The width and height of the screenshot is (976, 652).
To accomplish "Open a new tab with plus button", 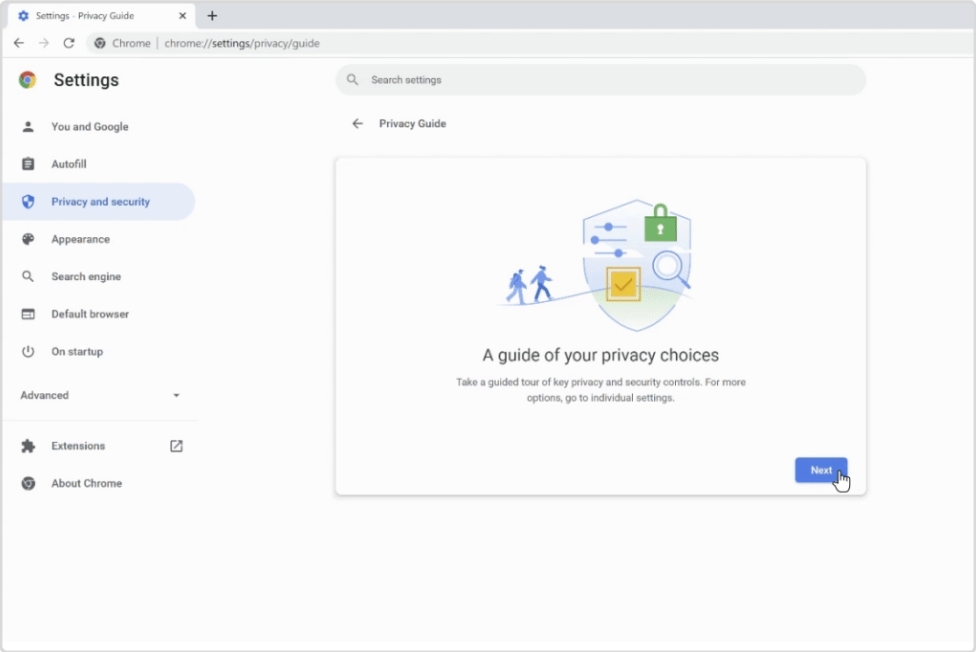I will (x=212, y=16).
